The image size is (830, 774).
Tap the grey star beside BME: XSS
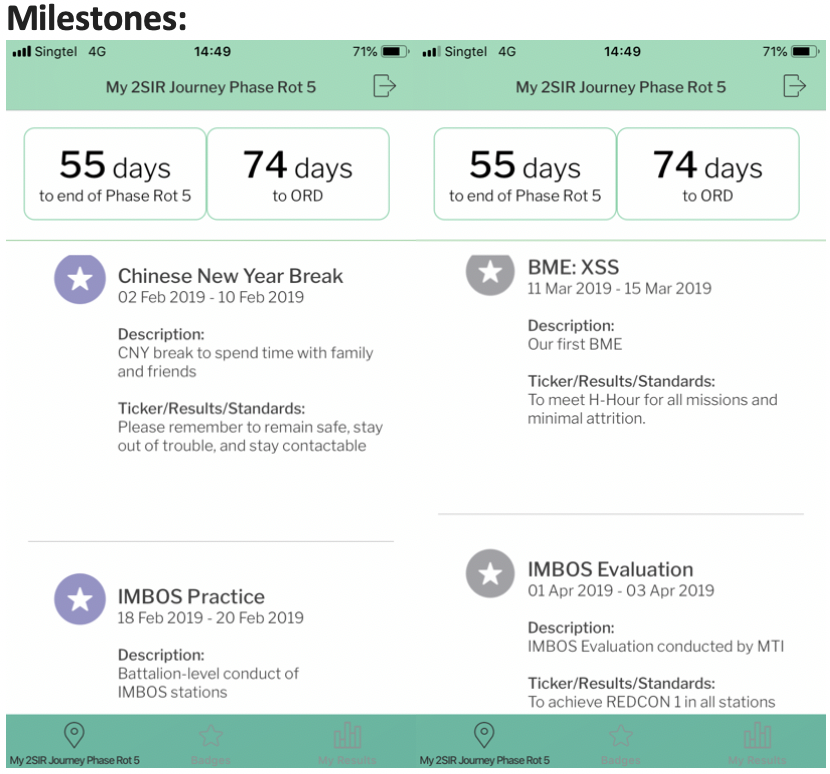point(489,271)
